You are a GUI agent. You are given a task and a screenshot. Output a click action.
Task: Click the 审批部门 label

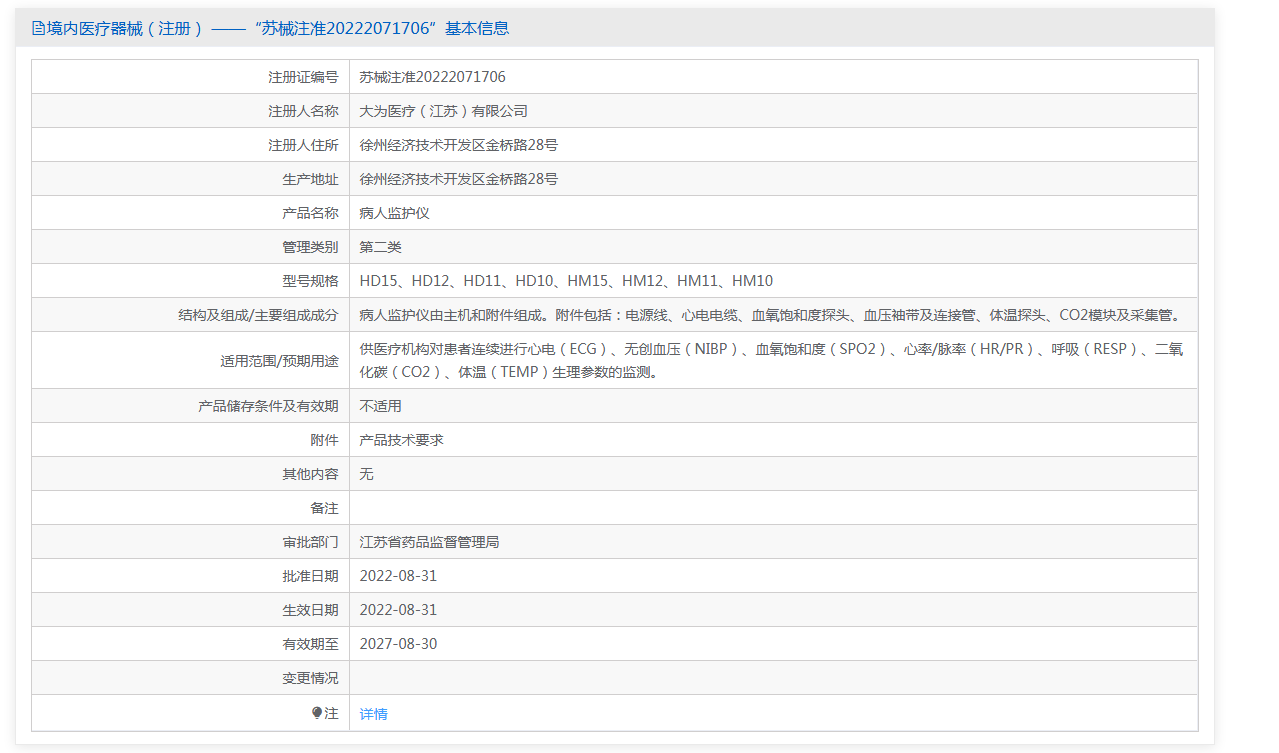[x=310, y=542]
